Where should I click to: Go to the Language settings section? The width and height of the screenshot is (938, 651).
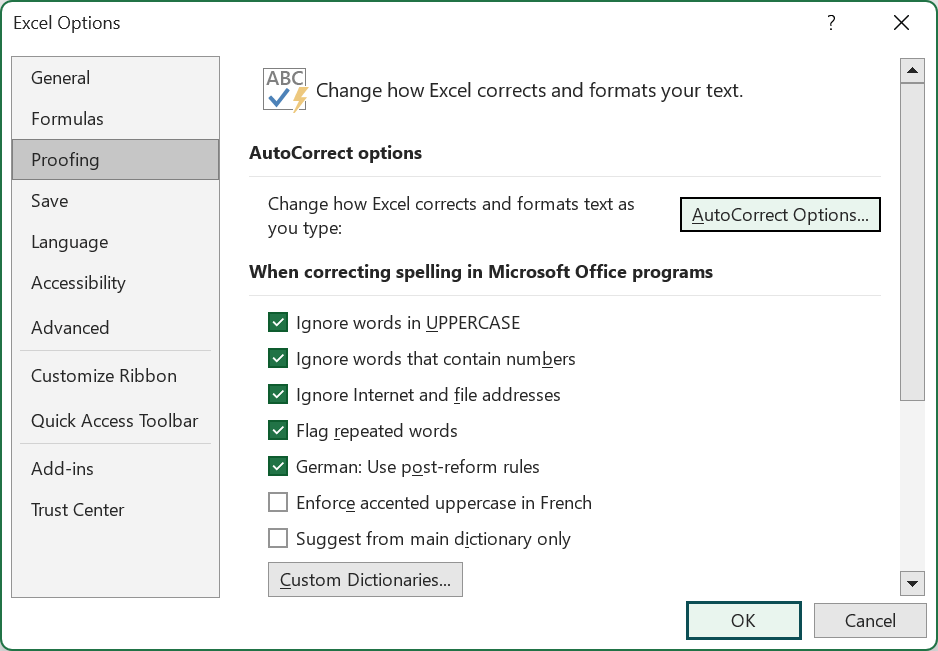pyautogui.click(x=69, y=242)
